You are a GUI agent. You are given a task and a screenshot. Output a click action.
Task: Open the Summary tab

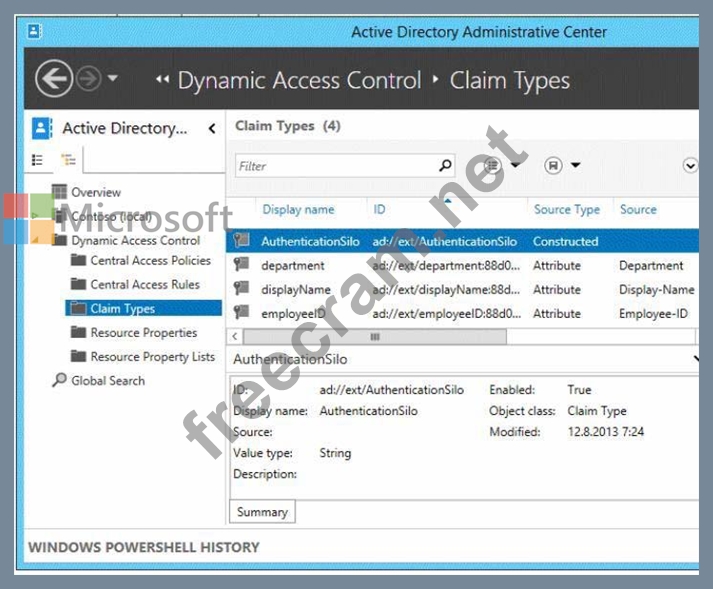point(262,512)
